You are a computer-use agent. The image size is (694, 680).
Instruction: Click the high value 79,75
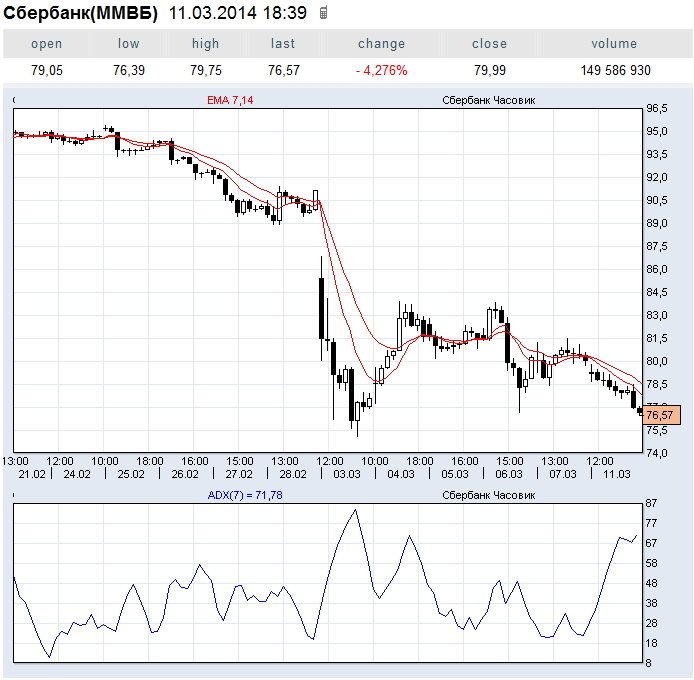click(x=206, y=70)
